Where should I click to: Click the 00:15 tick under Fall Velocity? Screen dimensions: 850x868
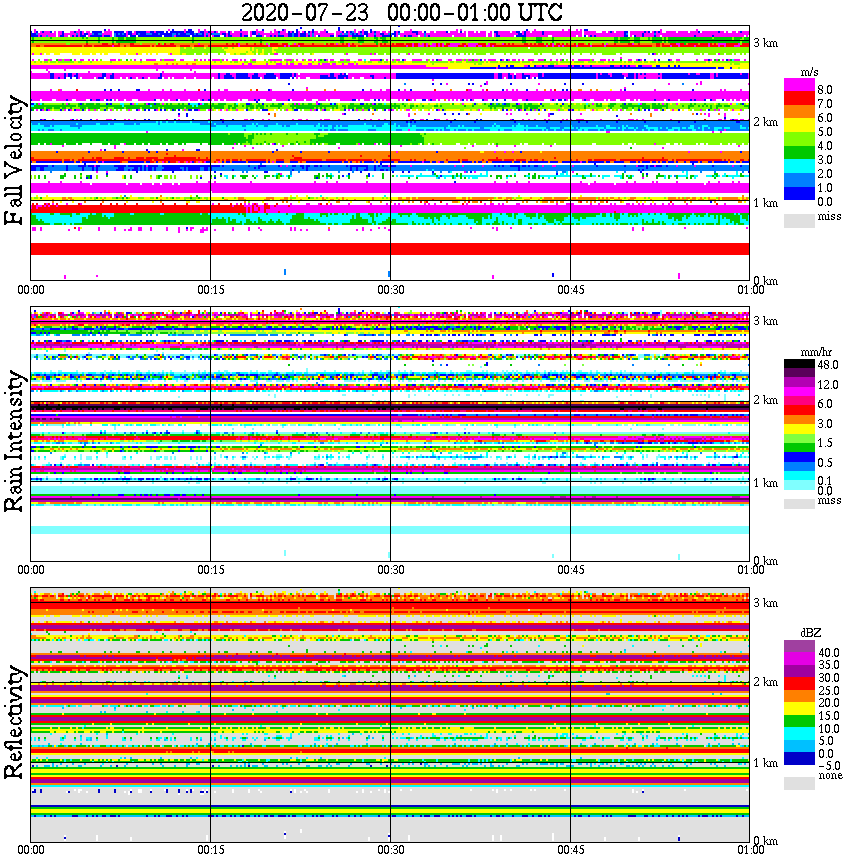pos(211,290)
